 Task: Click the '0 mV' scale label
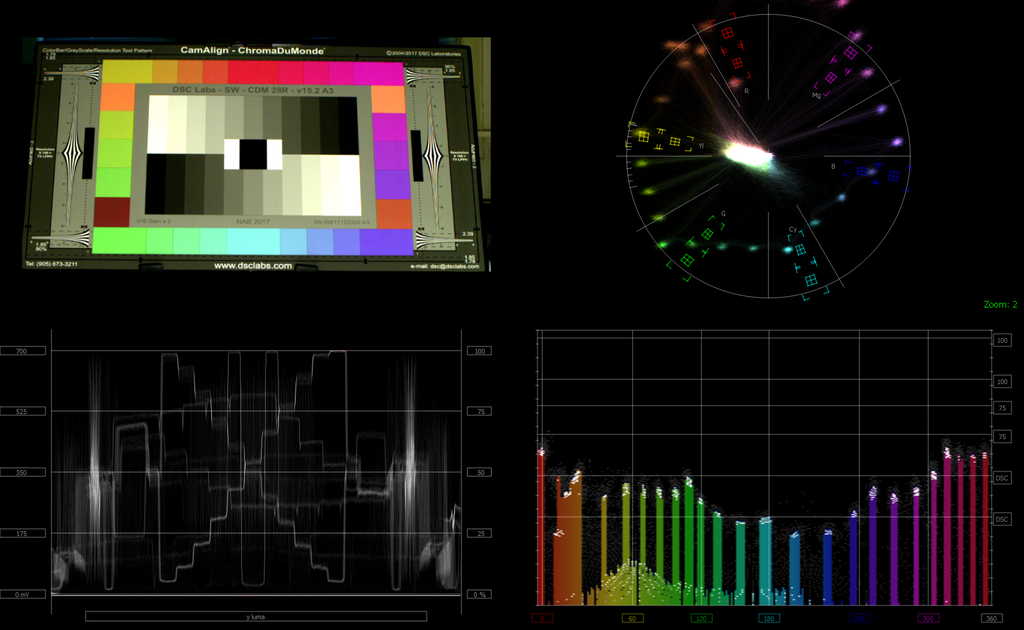pyautogui.click(x=23, y=594)
